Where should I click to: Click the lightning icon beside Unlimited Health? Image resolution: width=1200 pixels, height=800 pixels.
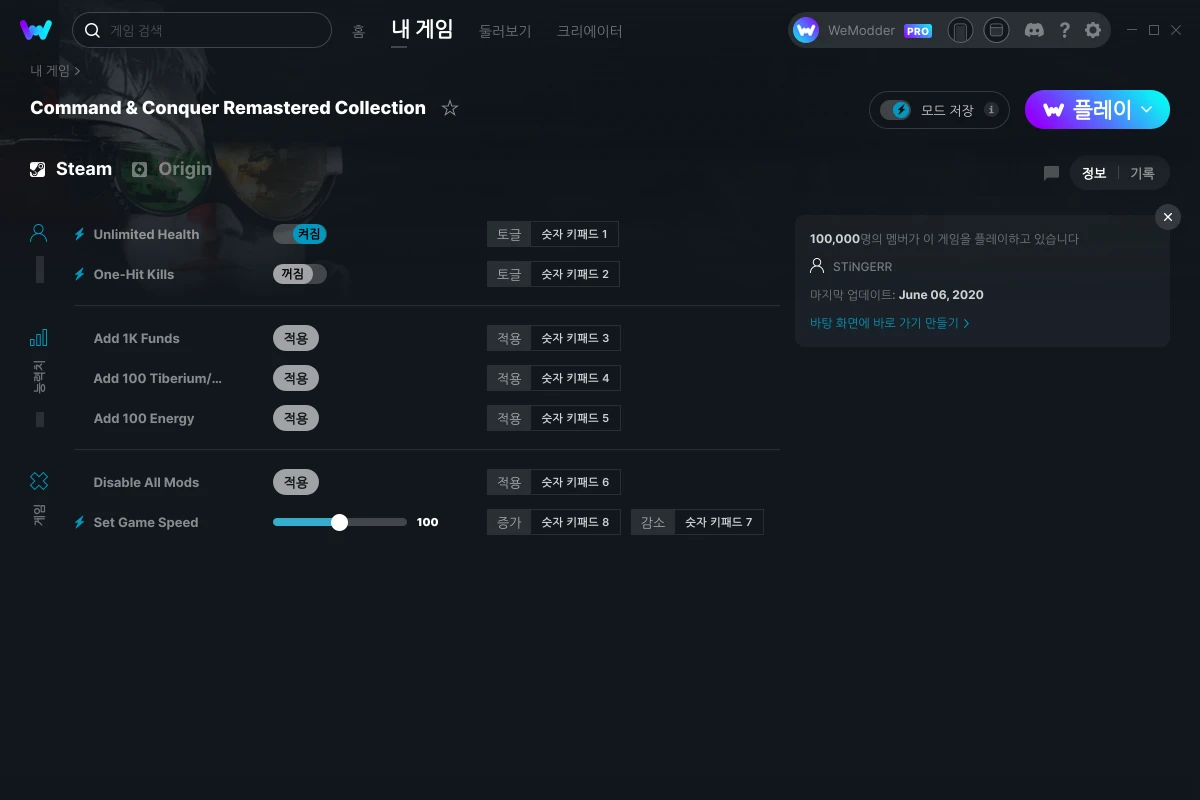80,234
